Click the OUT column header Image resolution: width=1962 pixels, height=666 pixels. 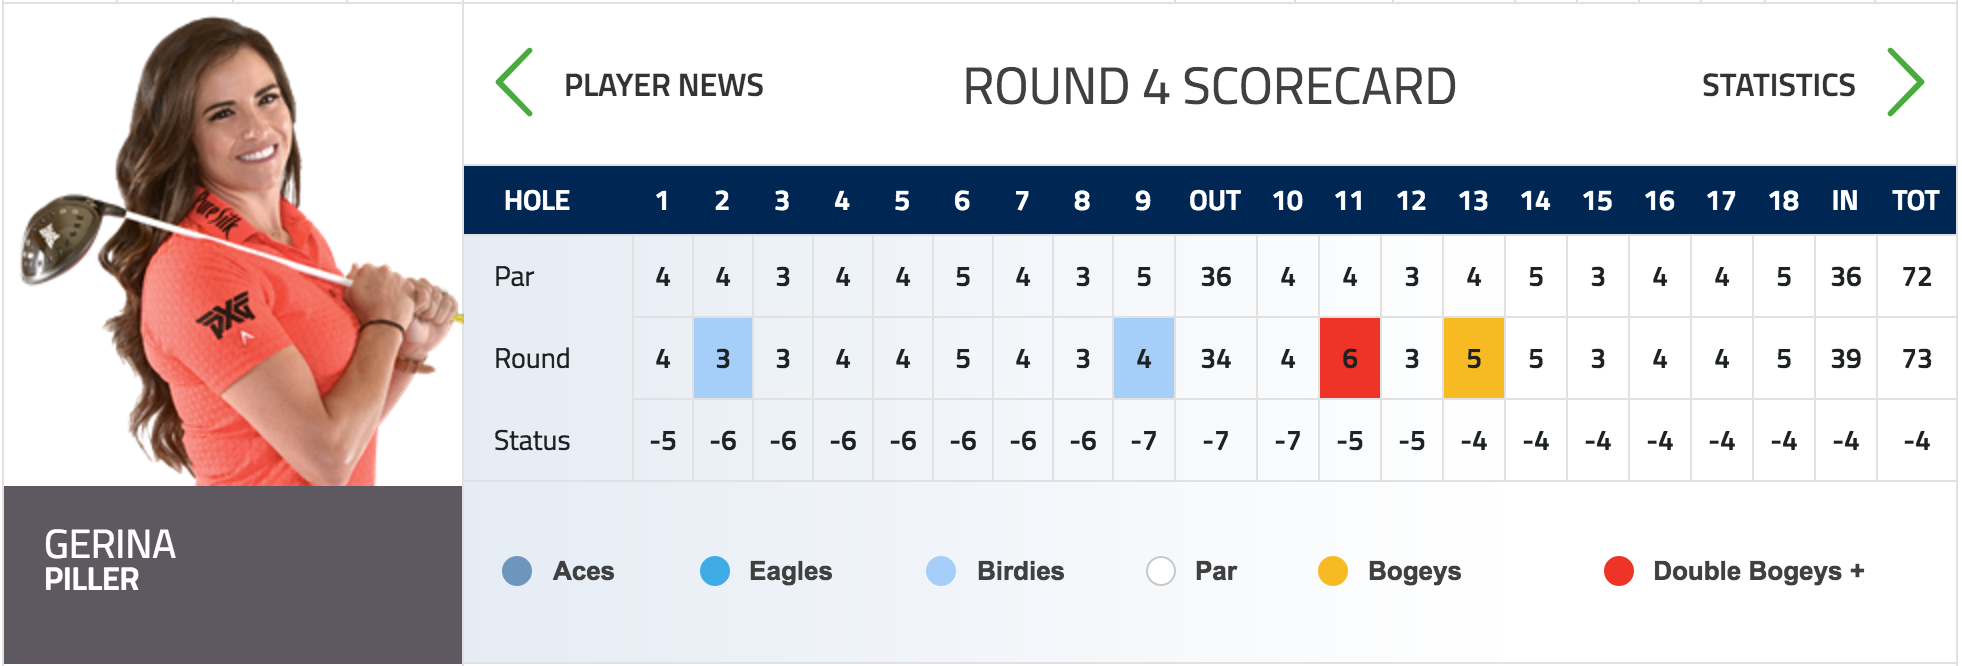pos(1215,201)
